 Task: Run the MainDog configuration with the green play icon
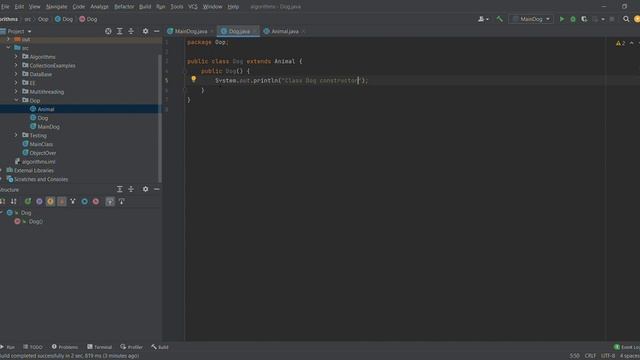[562, 19]
